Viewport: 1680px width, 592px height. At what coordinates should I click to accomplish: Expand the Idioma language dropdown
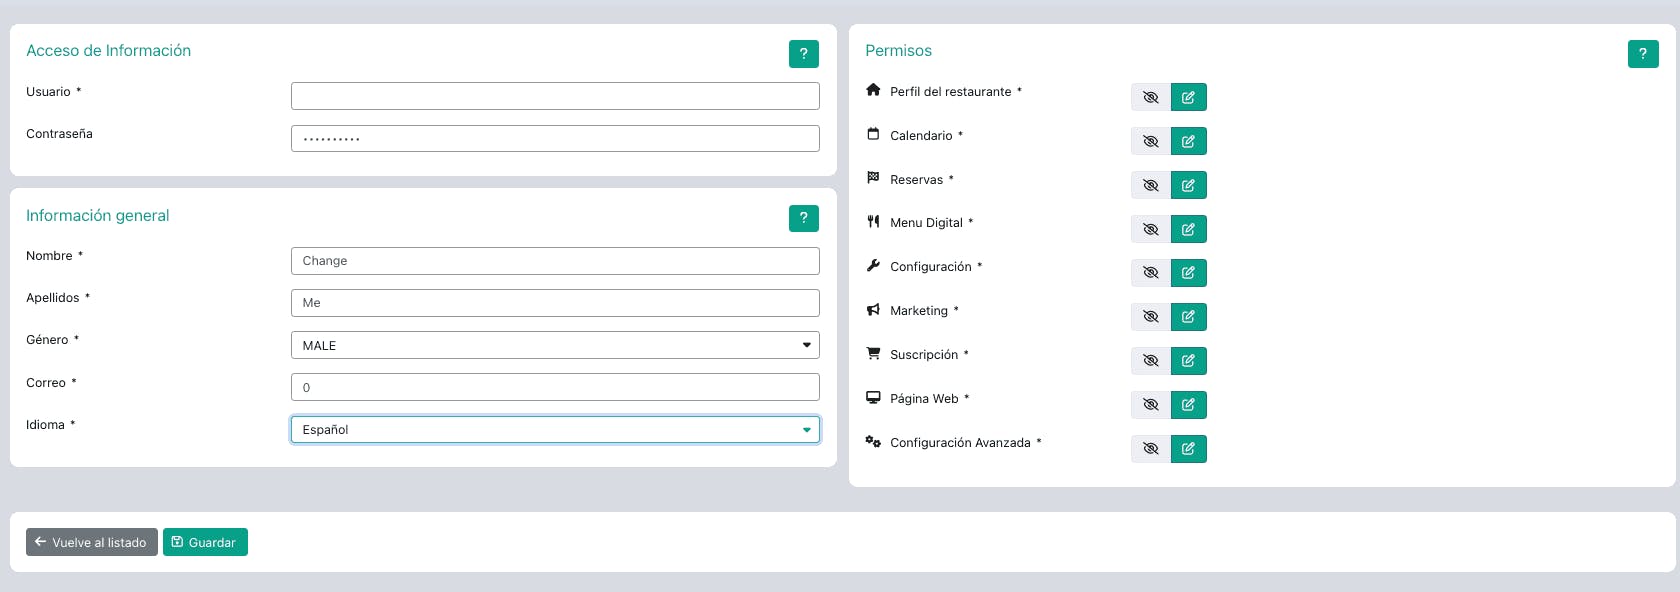(x=555, y=430)
